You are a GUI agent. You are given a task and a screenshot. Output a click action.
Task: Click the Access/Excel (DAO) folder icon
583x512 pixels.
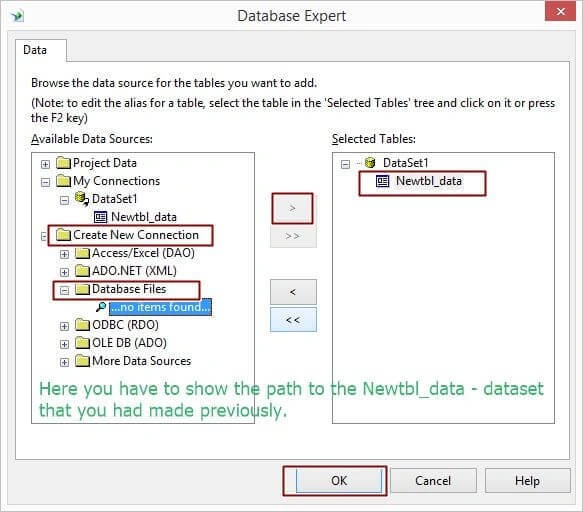82,253
